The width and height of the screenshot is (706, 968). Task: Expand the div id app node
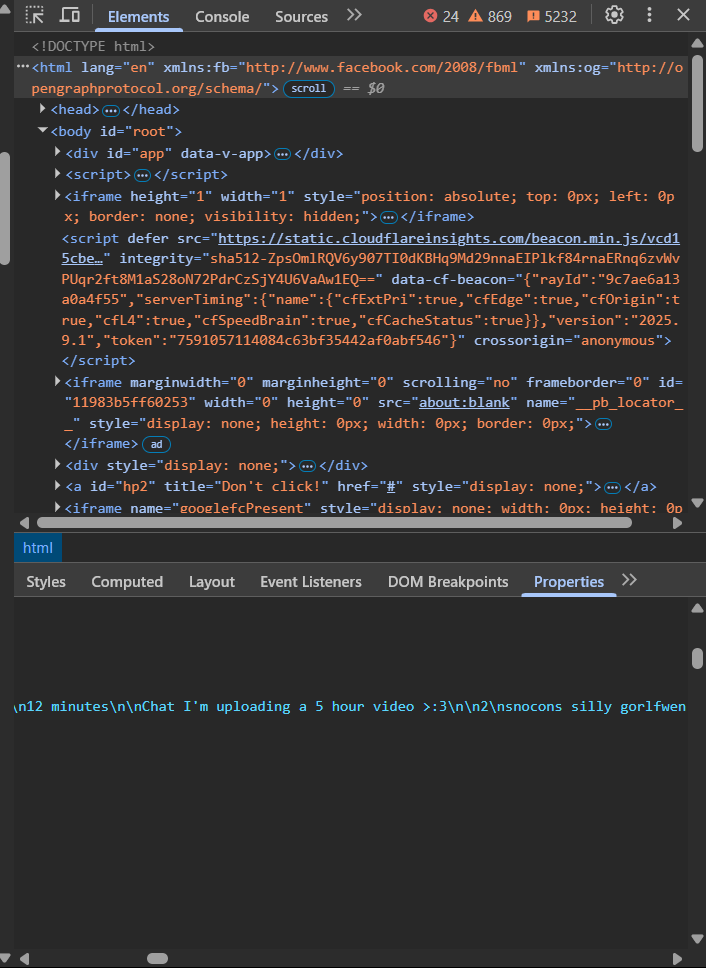[x=57, y=152]
